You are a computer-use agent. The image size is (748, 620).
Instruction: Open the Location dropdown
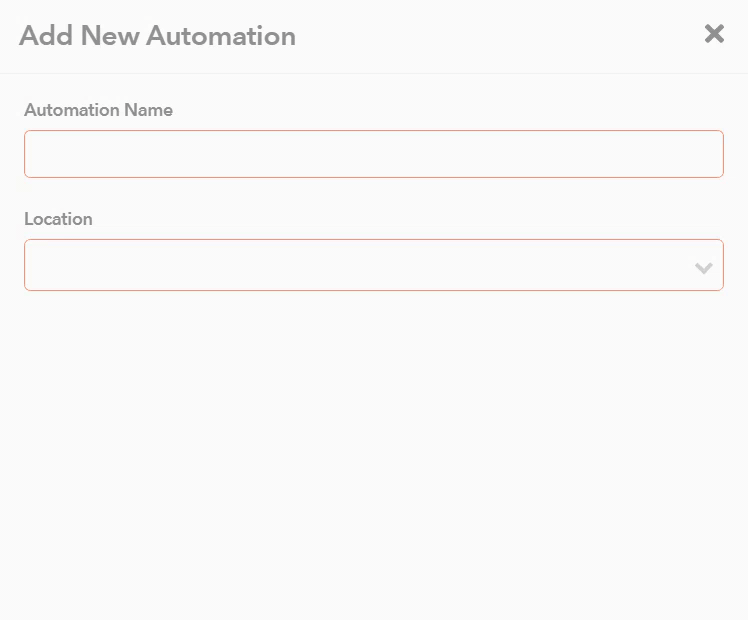point(373,265)
